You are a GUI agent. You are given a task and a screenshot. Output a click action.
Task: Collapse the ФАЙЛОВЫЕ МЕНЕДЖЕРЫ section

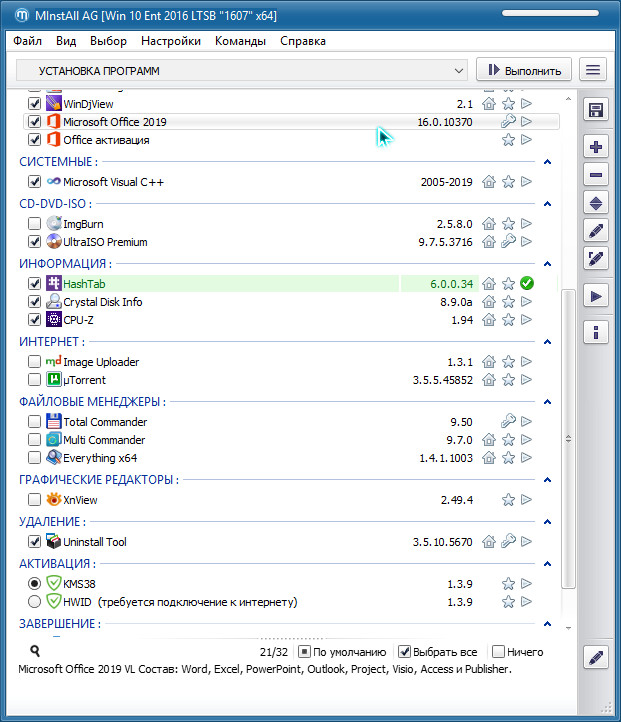(x=547, y=402)
